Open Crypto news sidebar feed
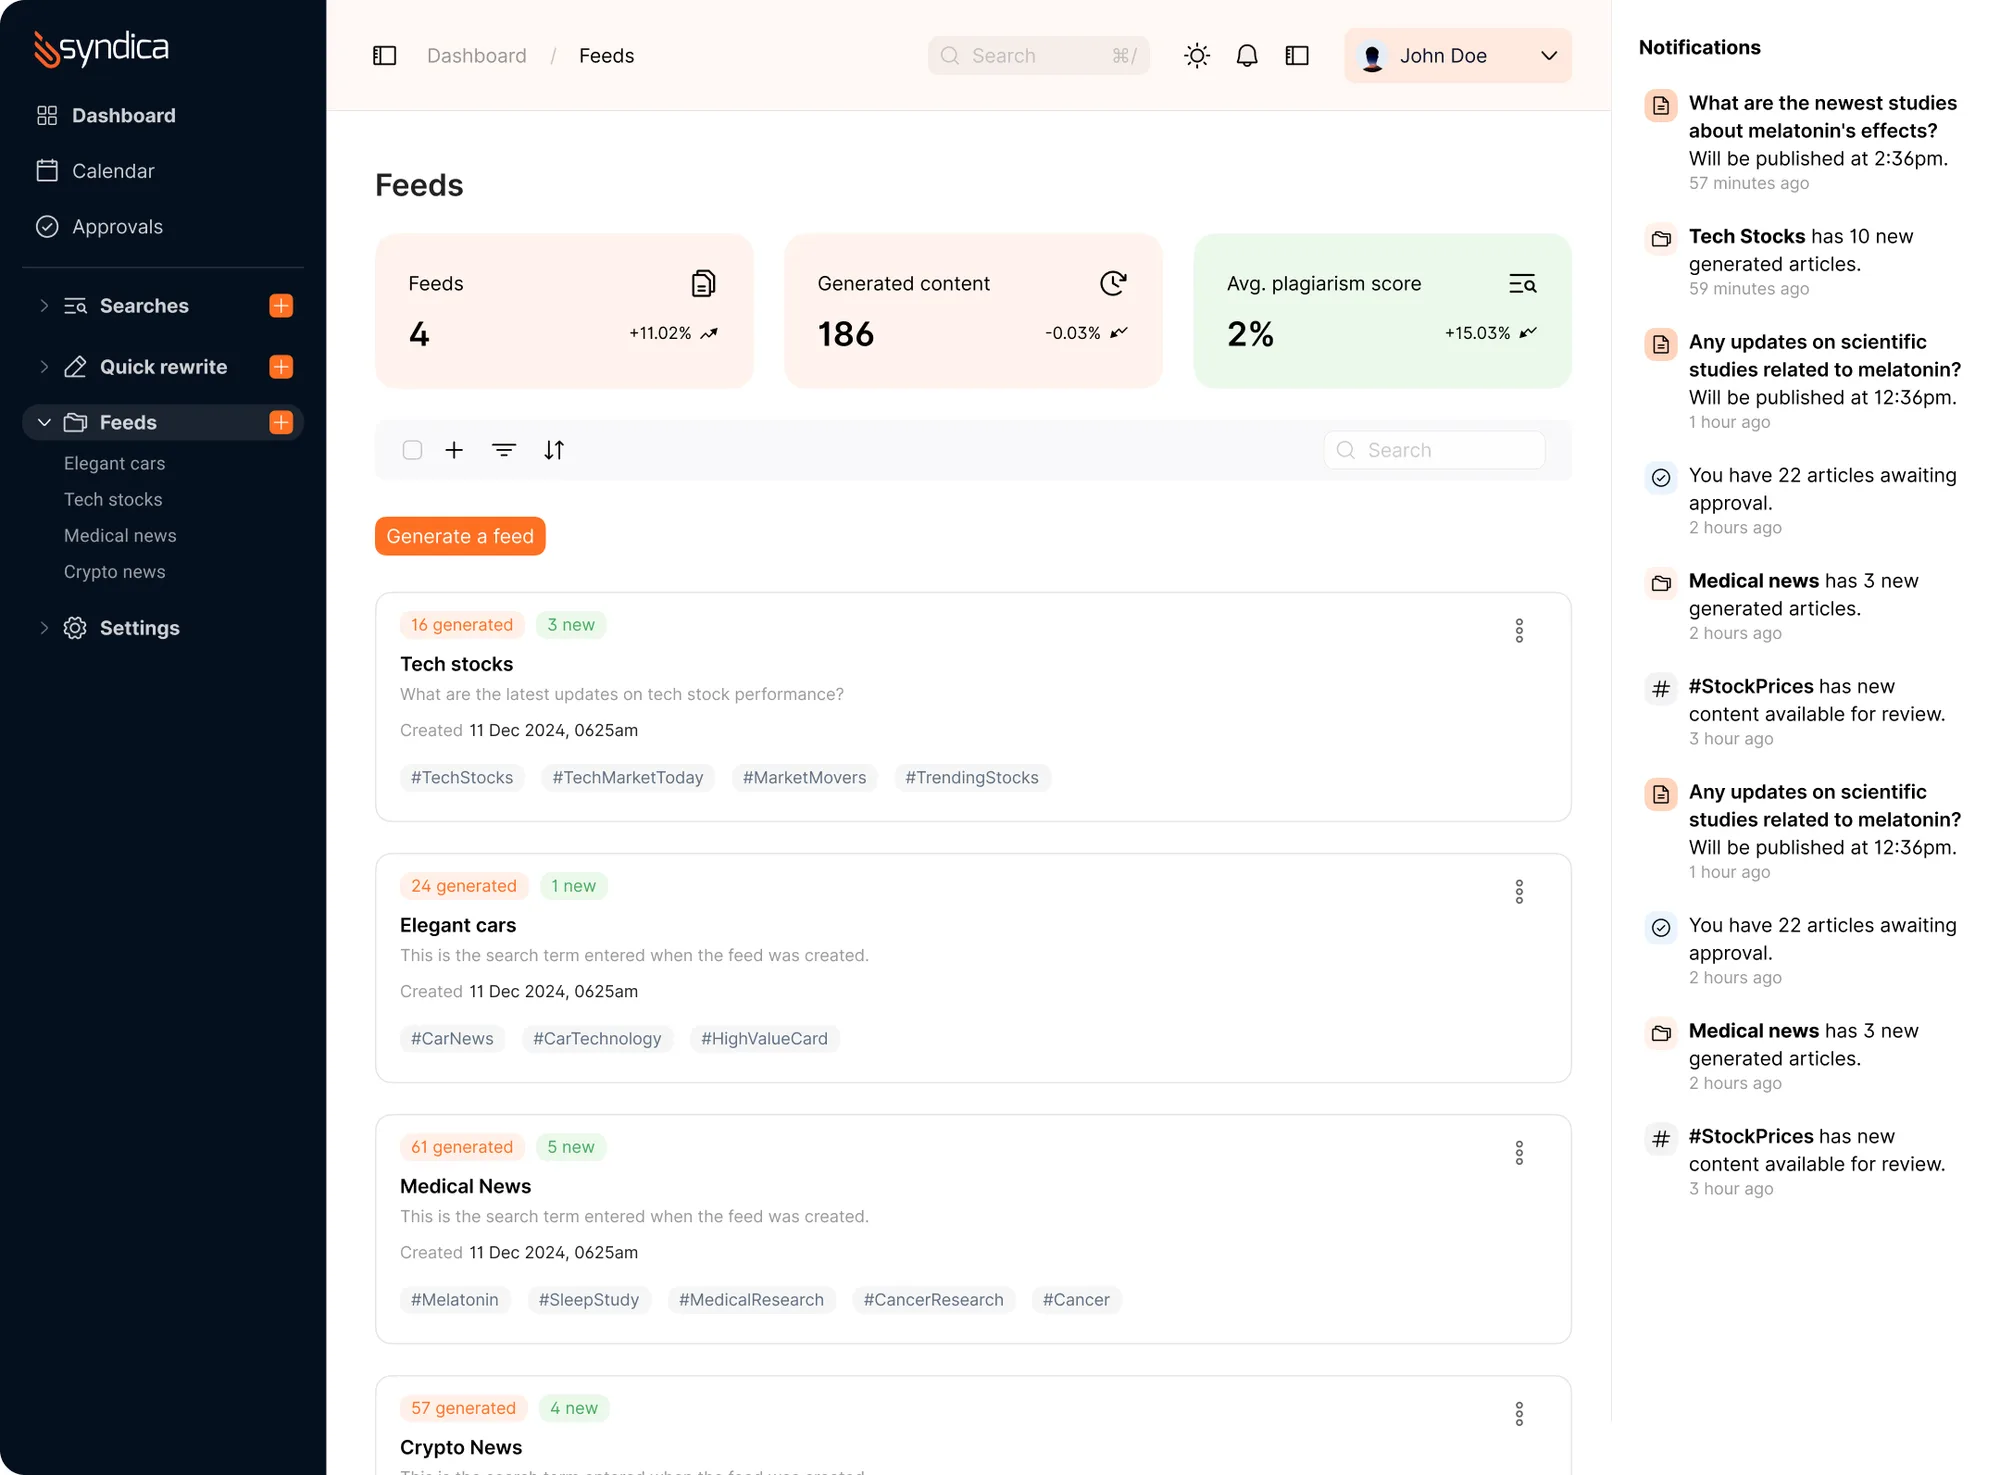The width and height of the screenshot is (2000, 1475). (x=115, y=572)
